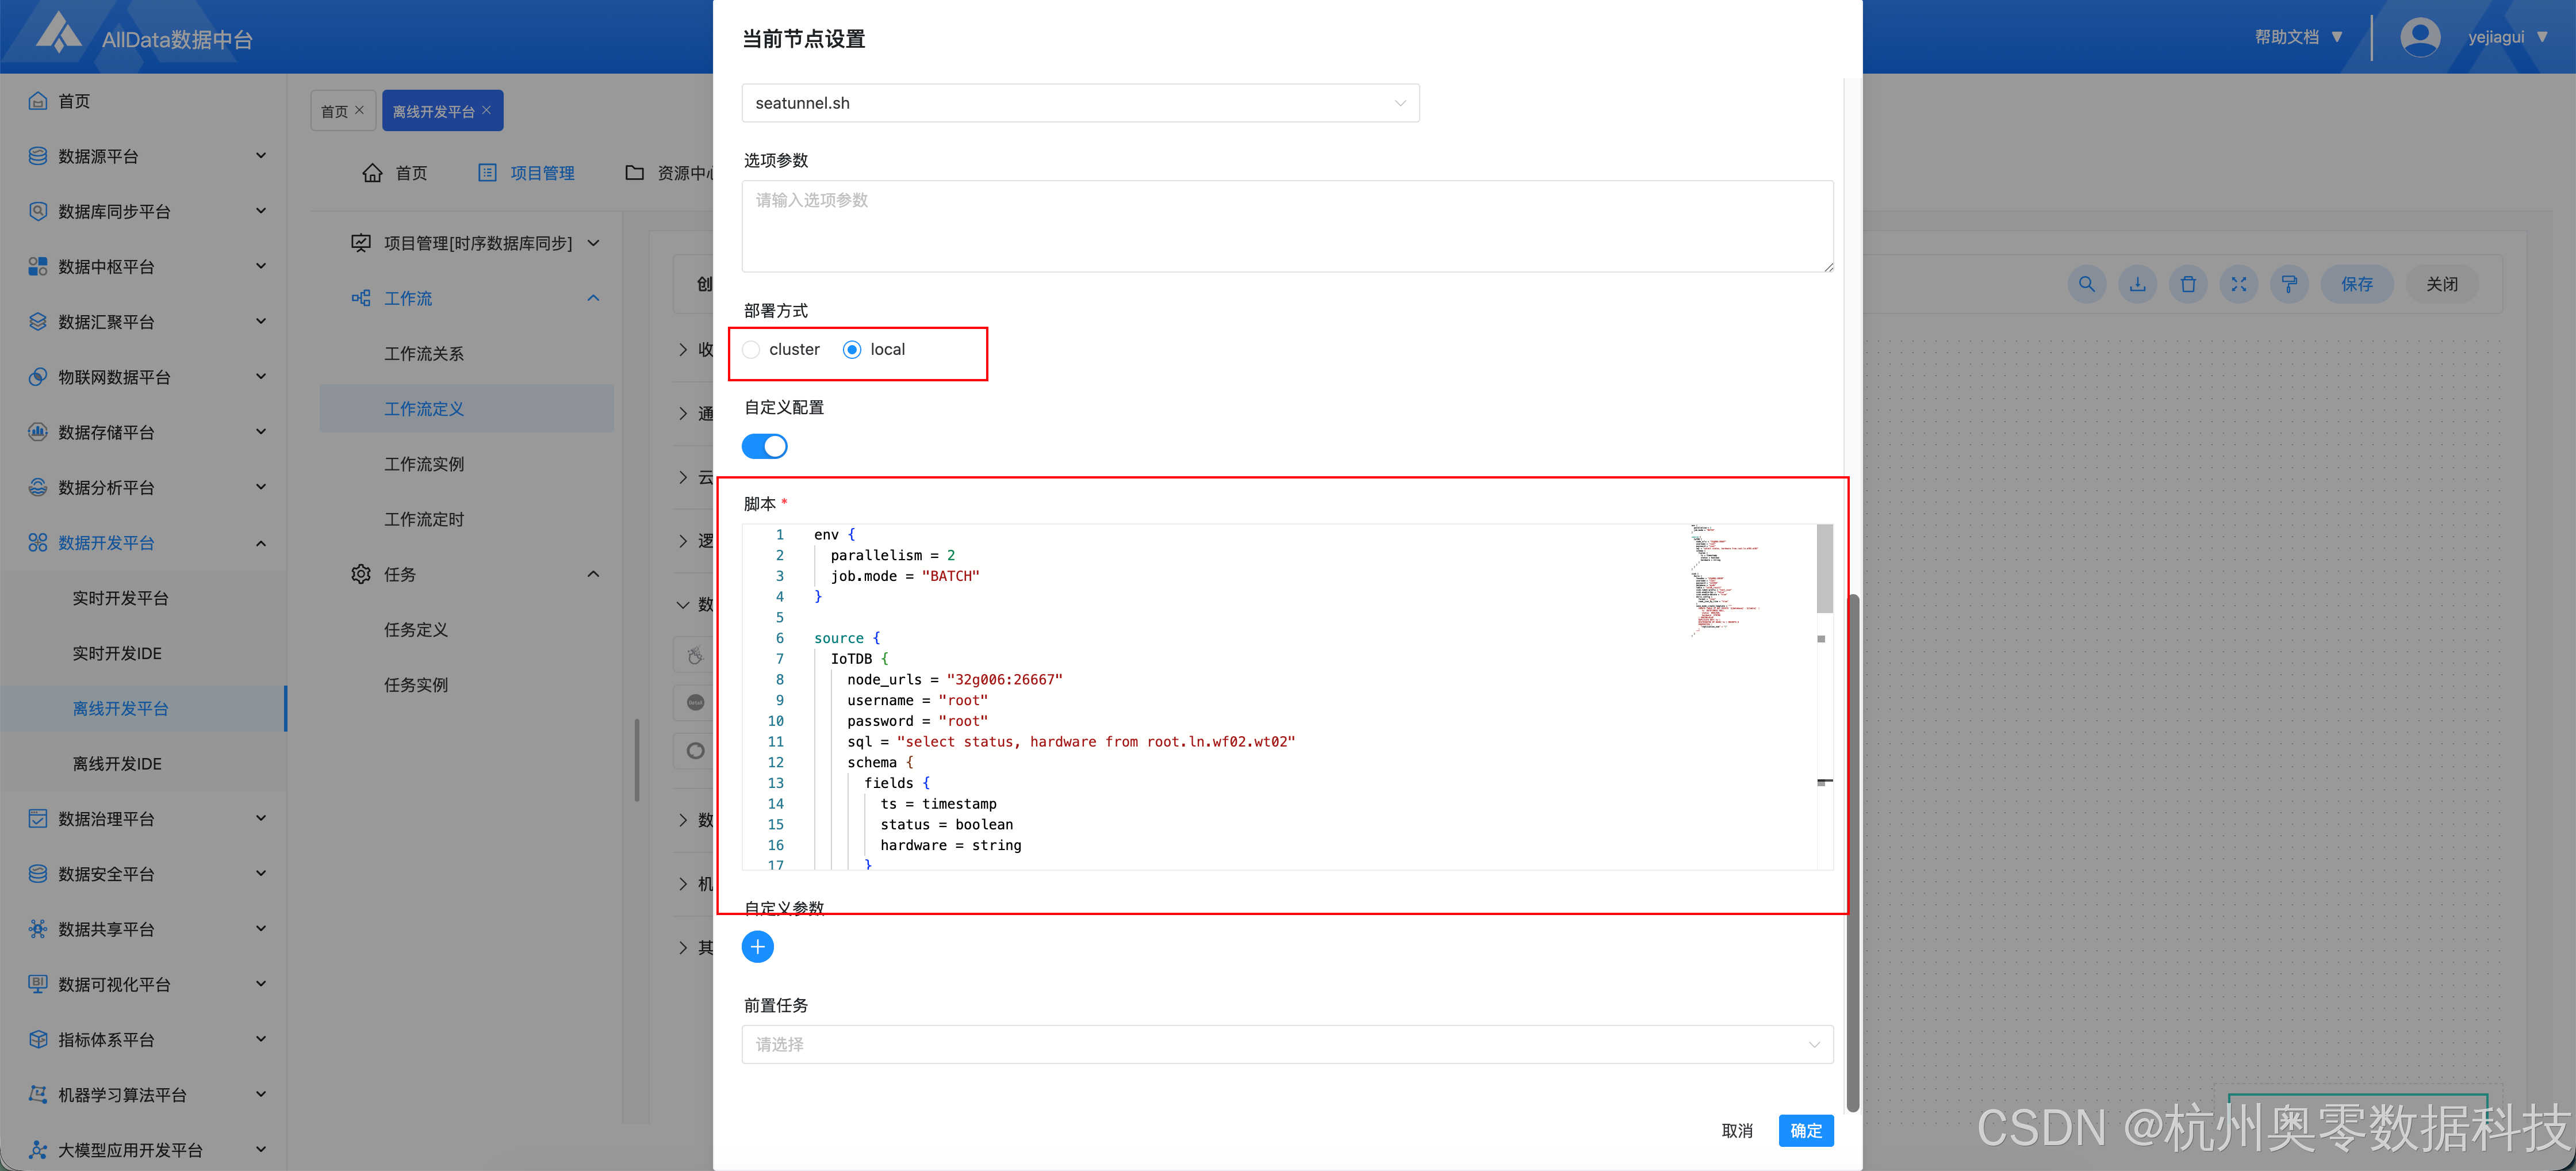Click the fullscreen expand icon
Image resolution: width=2576 pixels, height=1171 pixels.
coord(2238,284)
